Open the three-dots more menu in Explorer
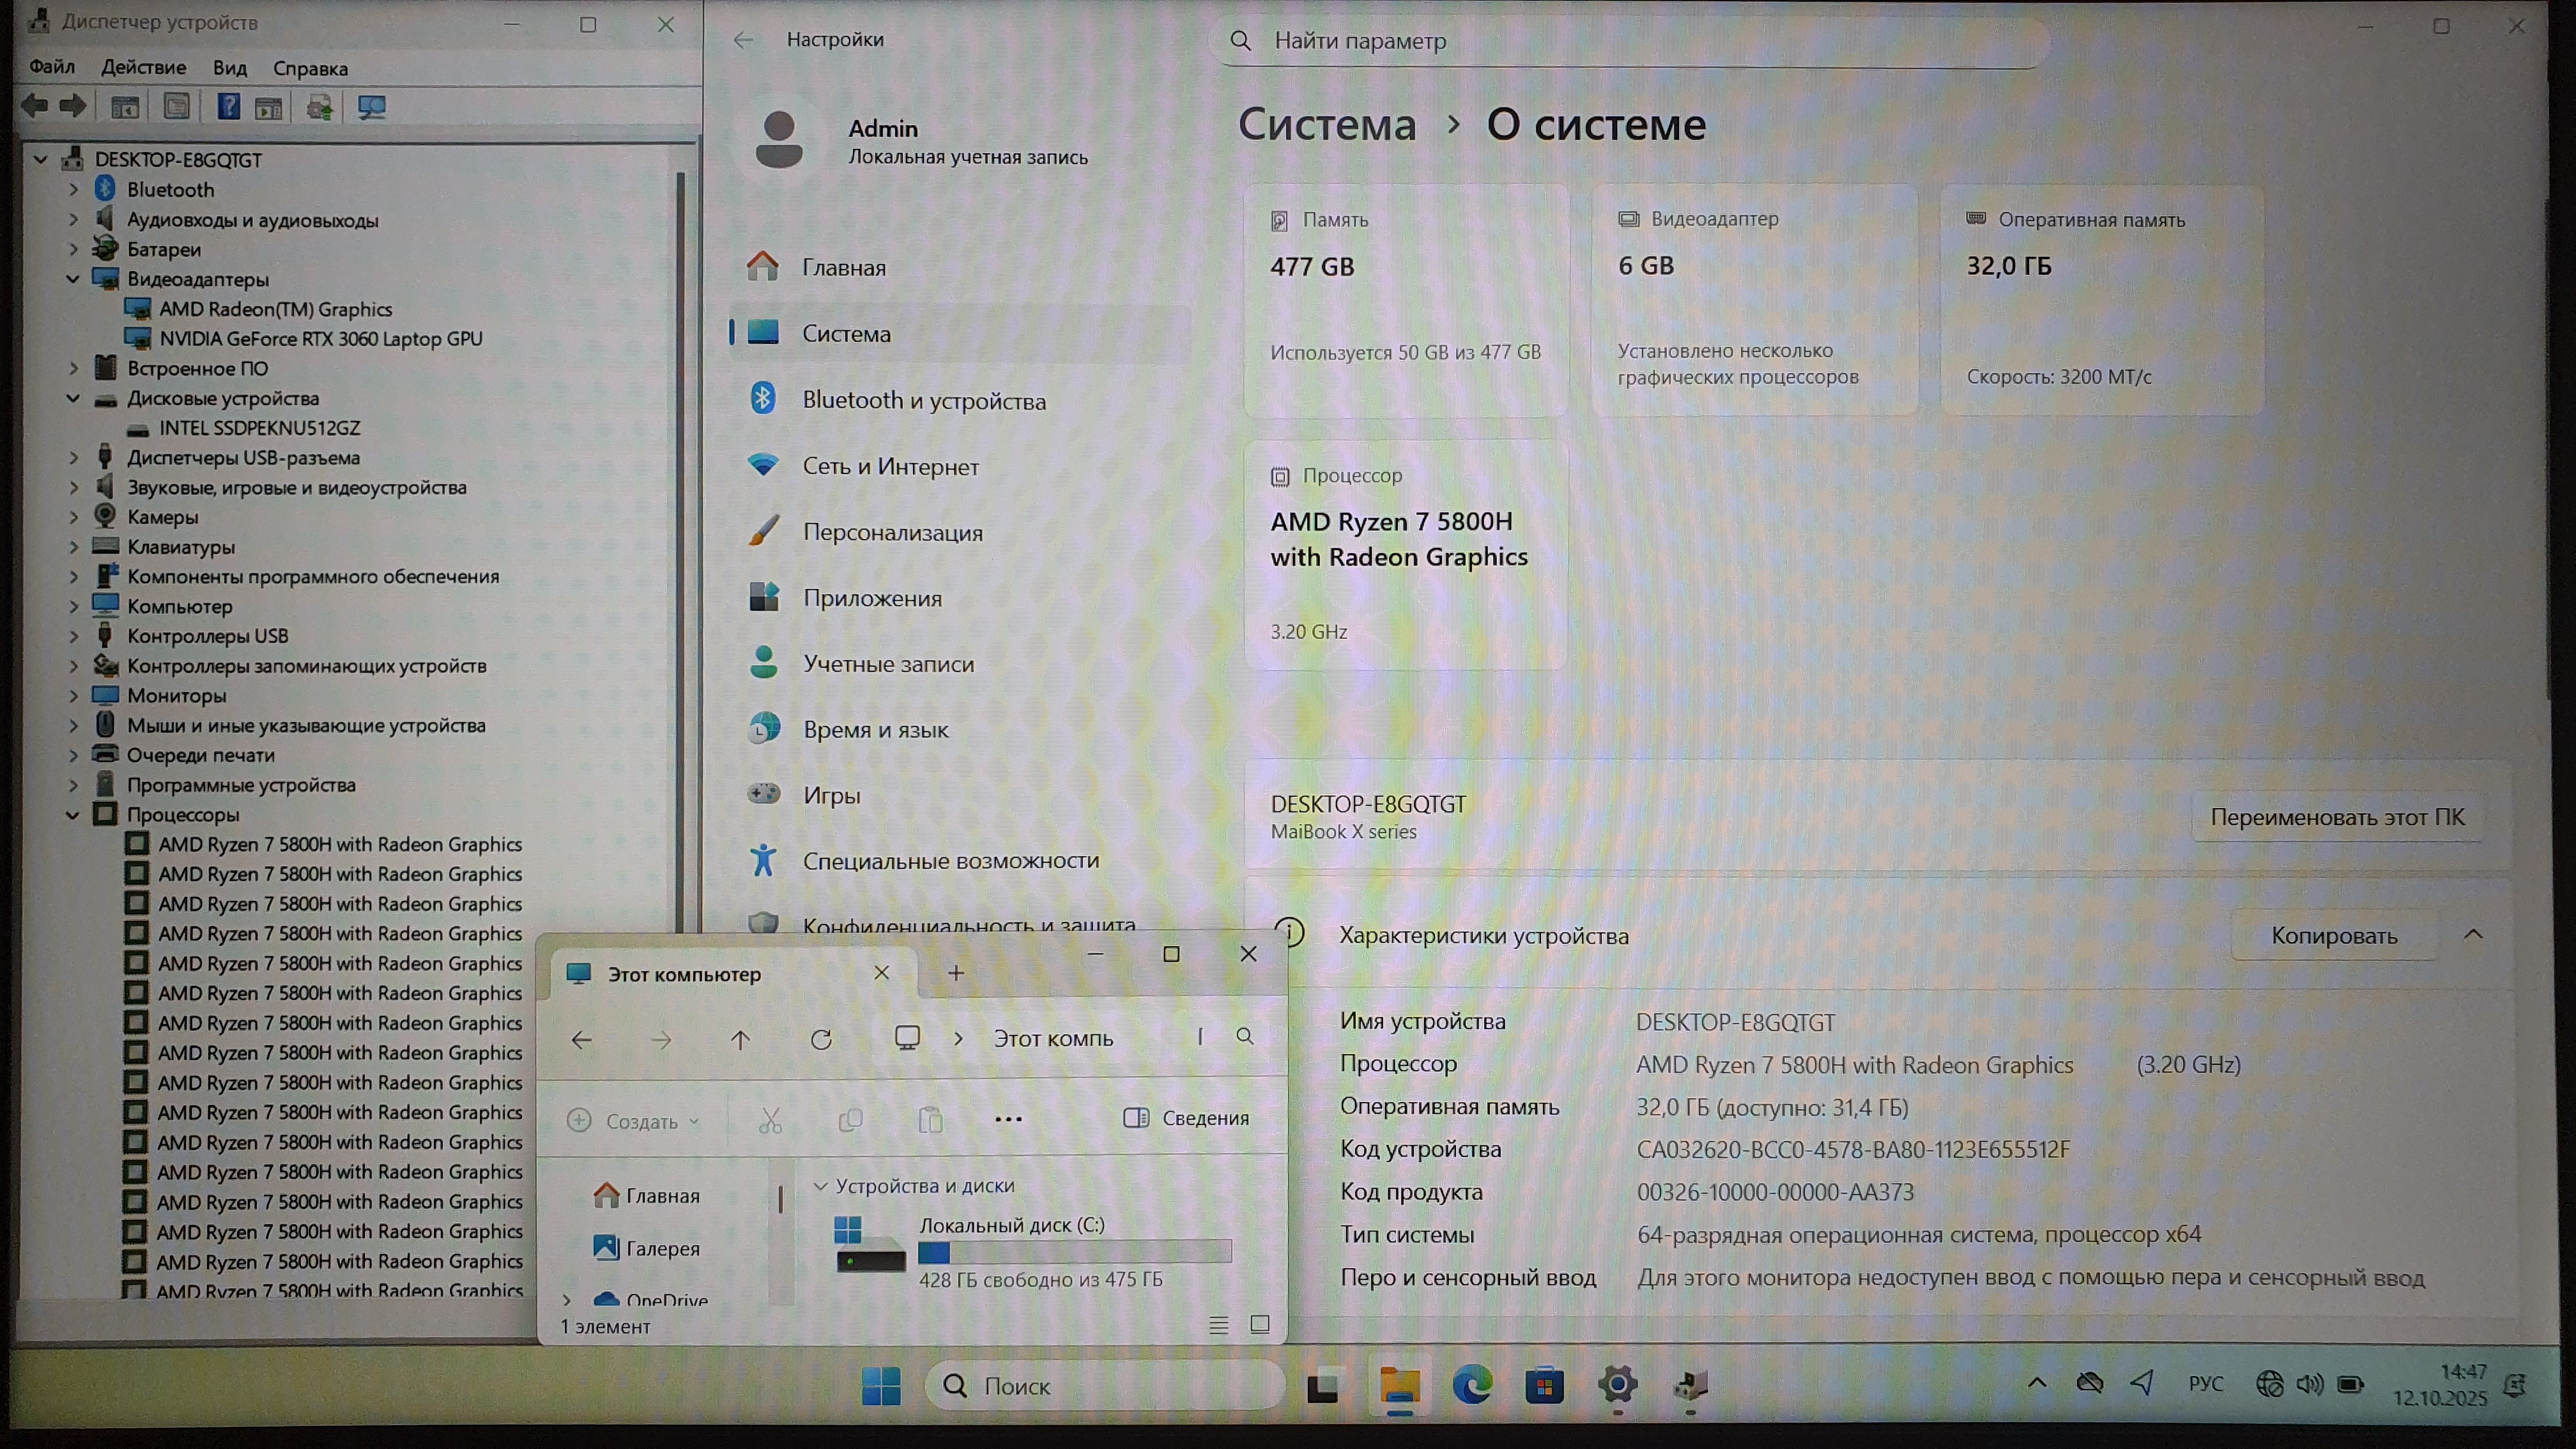Image resolution: width=2576 pixels, height=1449 pixels. (1008, 1119)
